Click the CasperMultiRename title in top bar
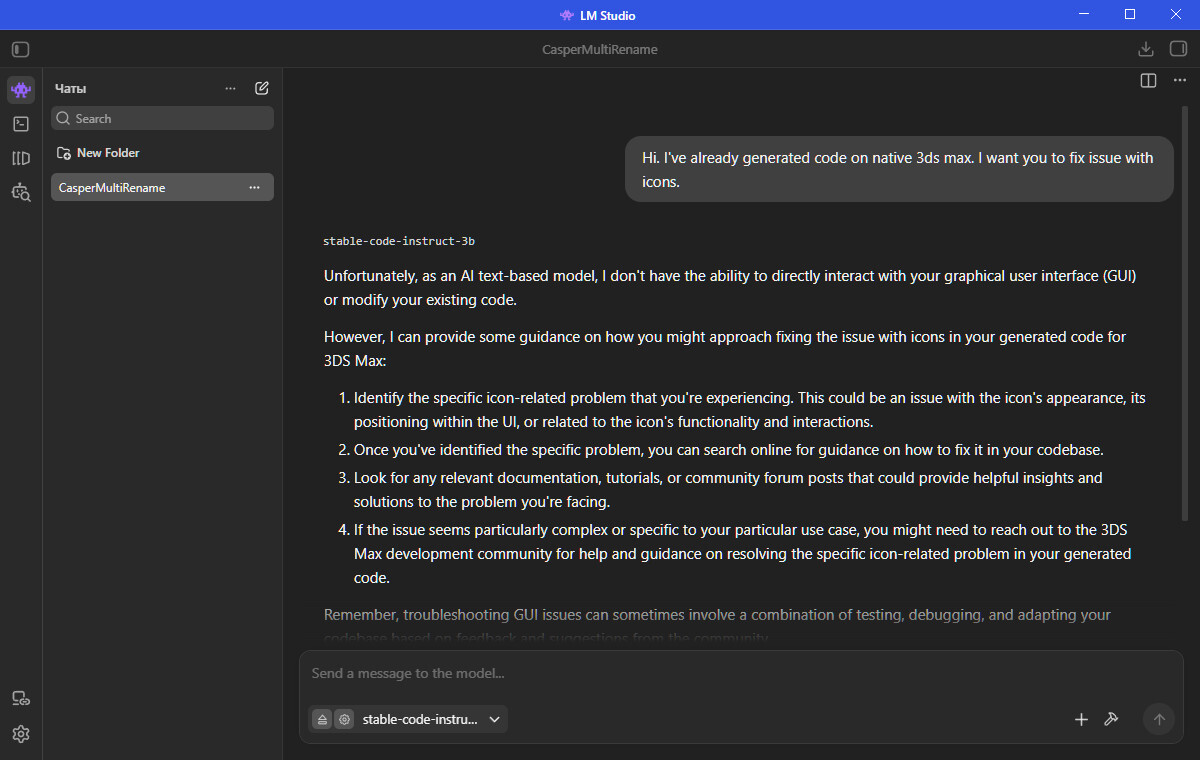This screenshot has width=1200, height=760. tap(600, 49)
